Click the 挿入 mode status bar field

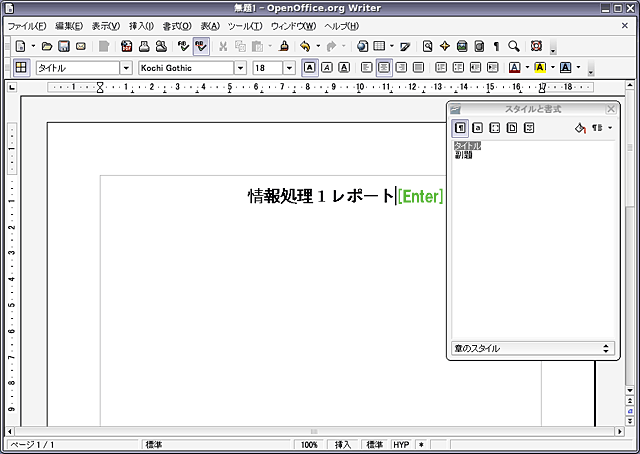(x=343, y=444)
